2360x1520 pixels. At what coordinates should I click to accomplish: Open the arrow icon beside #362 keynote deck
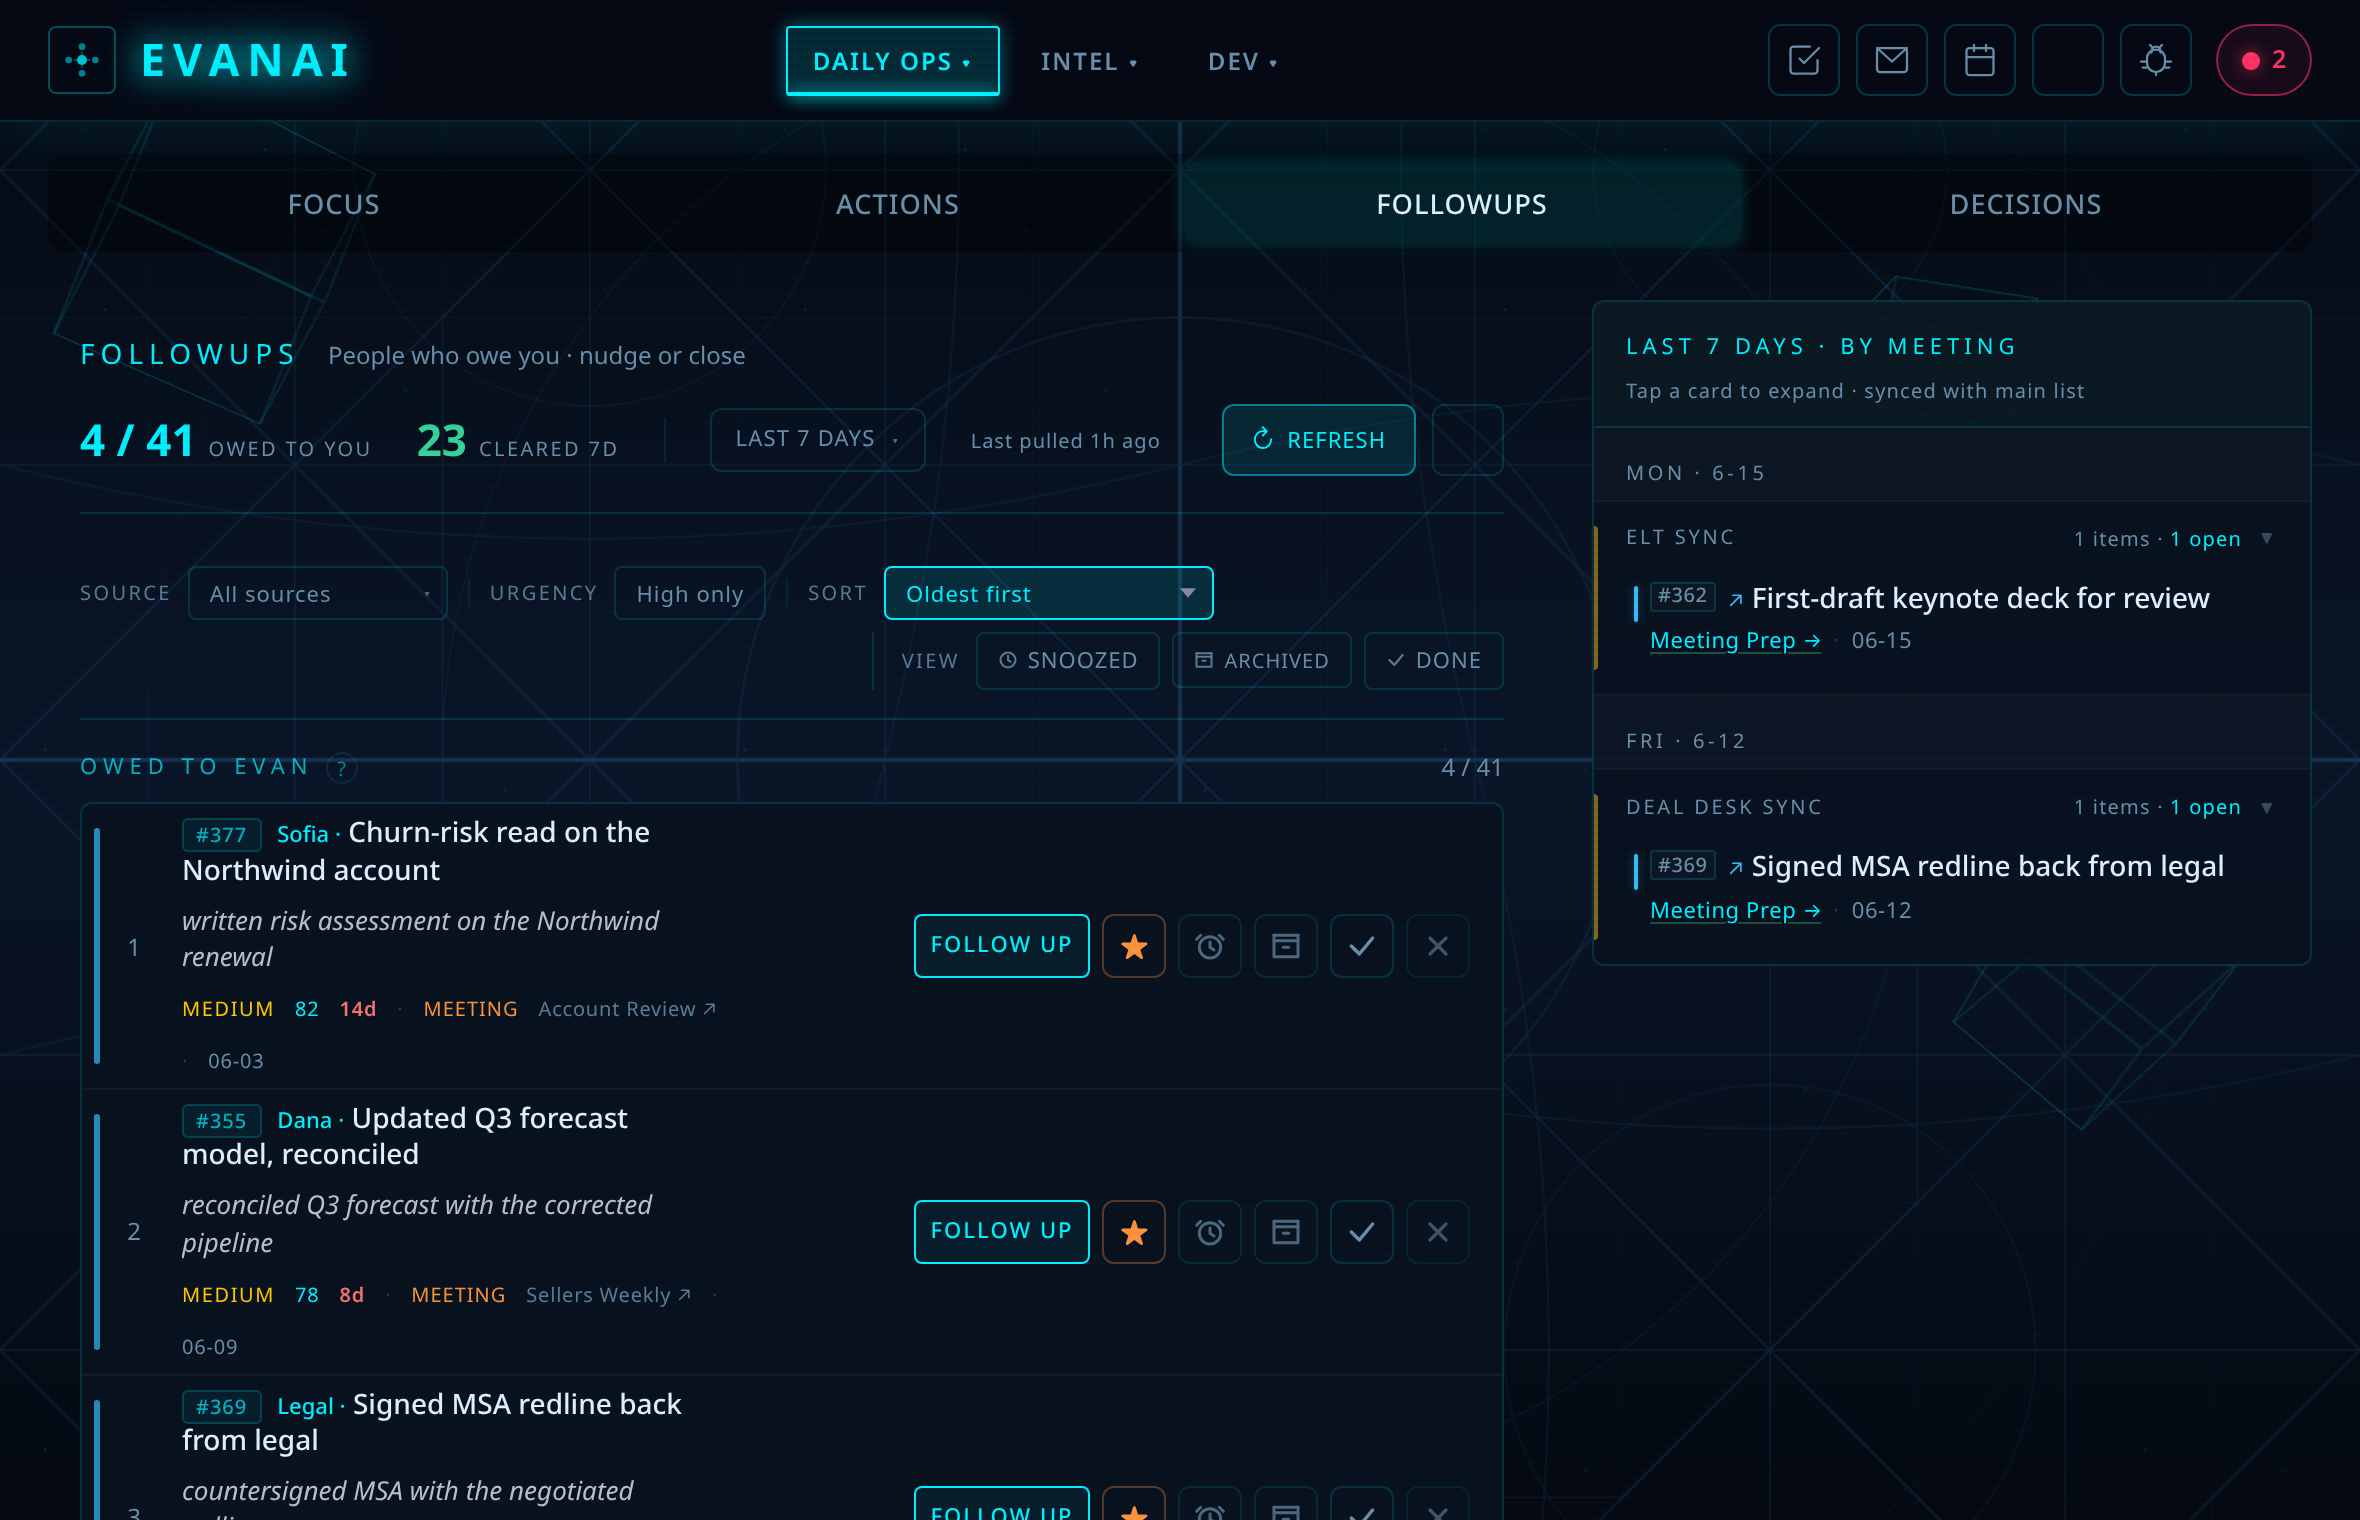1736,599
